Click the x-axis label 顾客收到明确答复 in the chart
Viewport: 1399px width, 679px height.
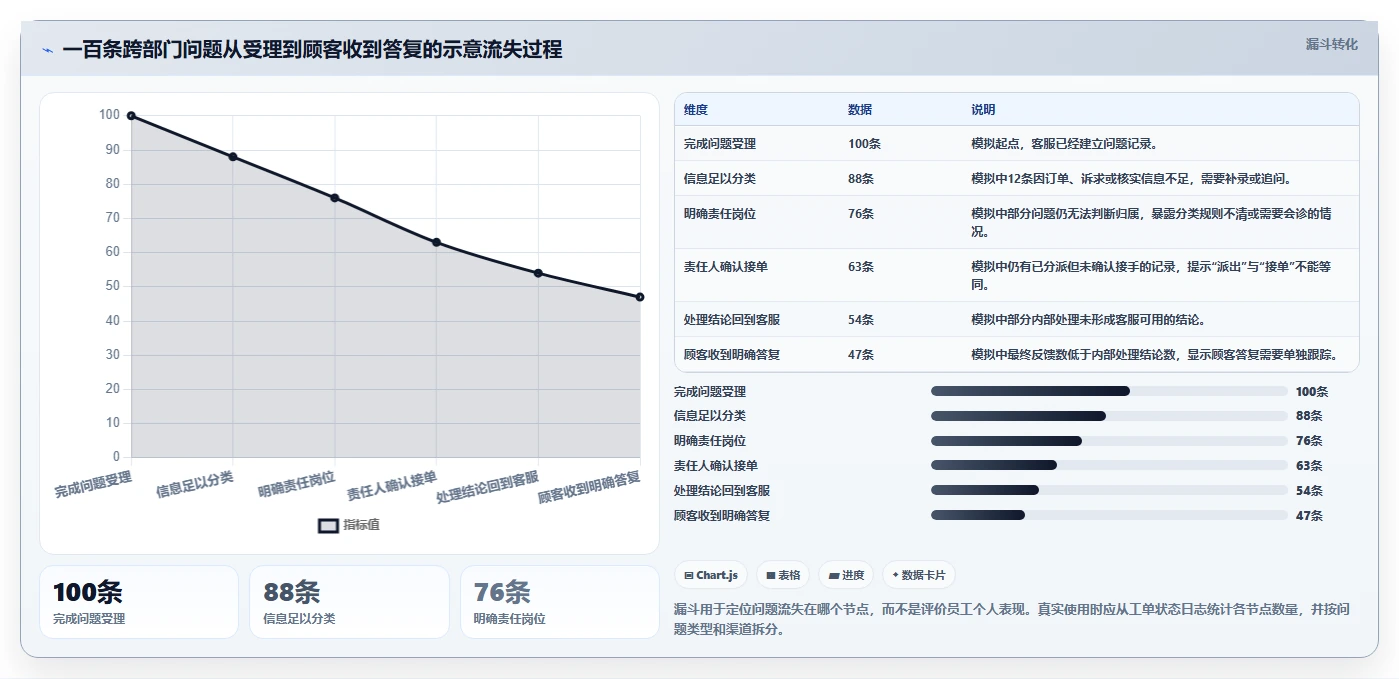point(589,487)
